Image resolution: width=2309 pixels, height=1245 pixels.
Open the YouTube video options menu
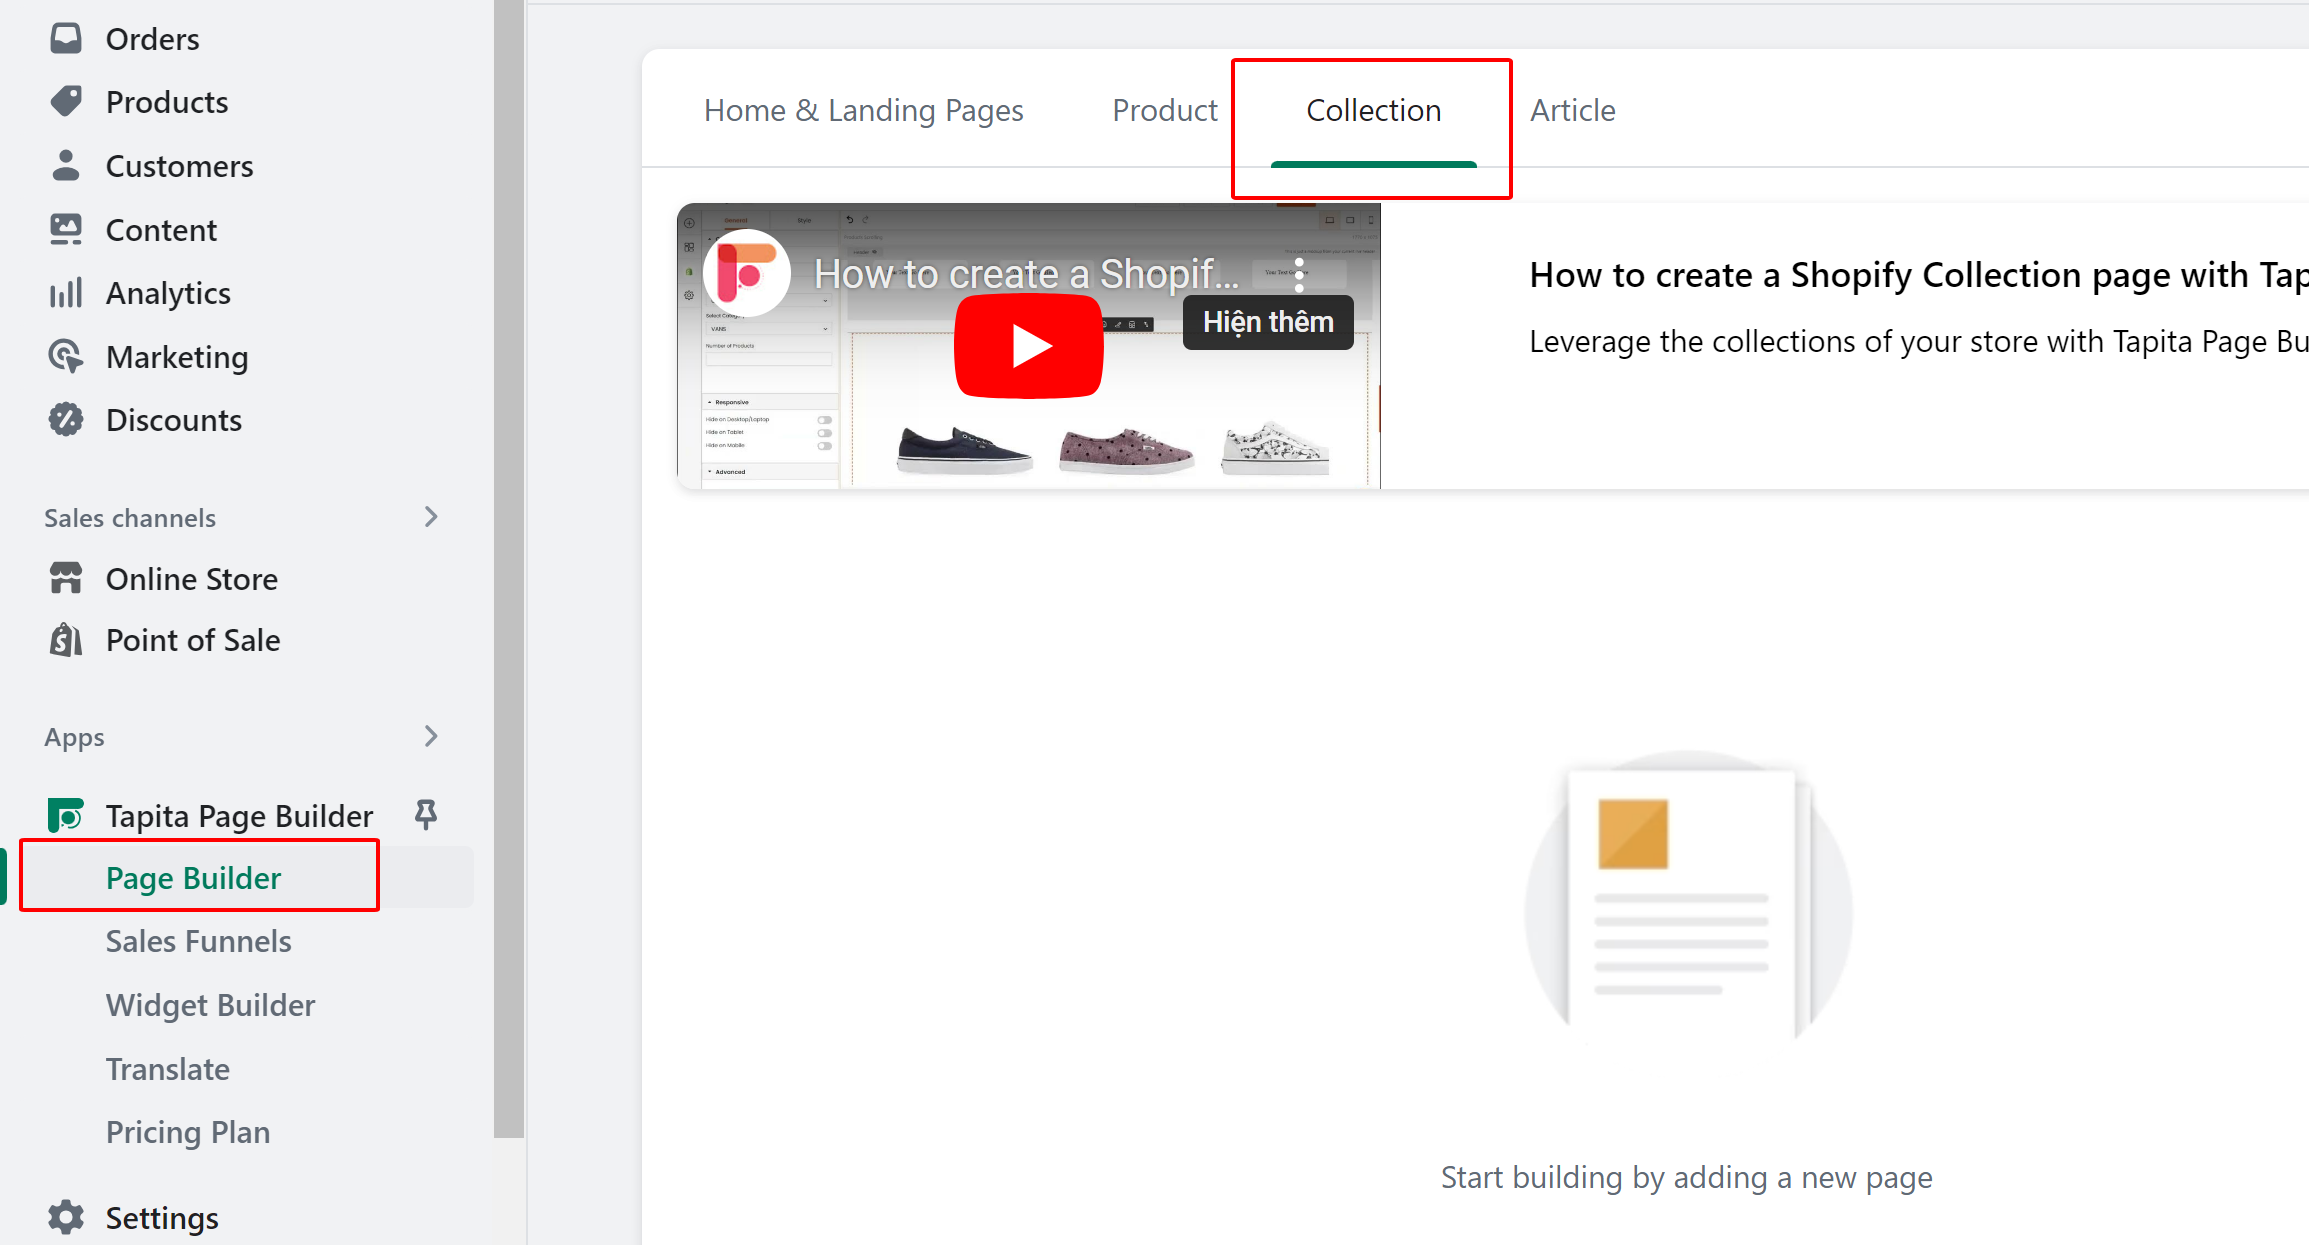click(1299, 274)
